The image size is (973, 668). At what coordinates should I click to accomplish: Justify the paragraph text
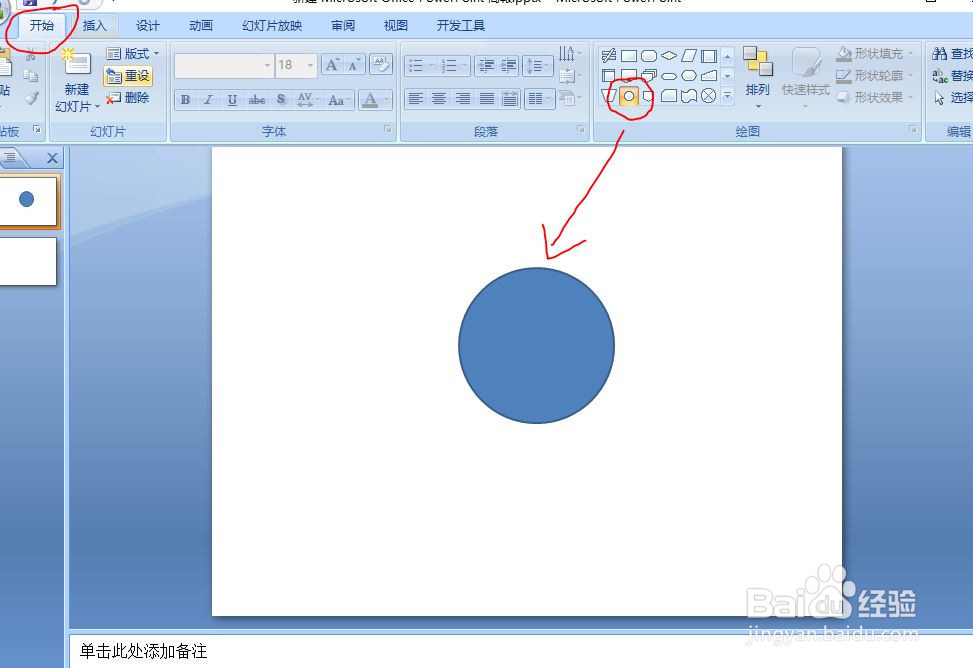coord(486,99)
